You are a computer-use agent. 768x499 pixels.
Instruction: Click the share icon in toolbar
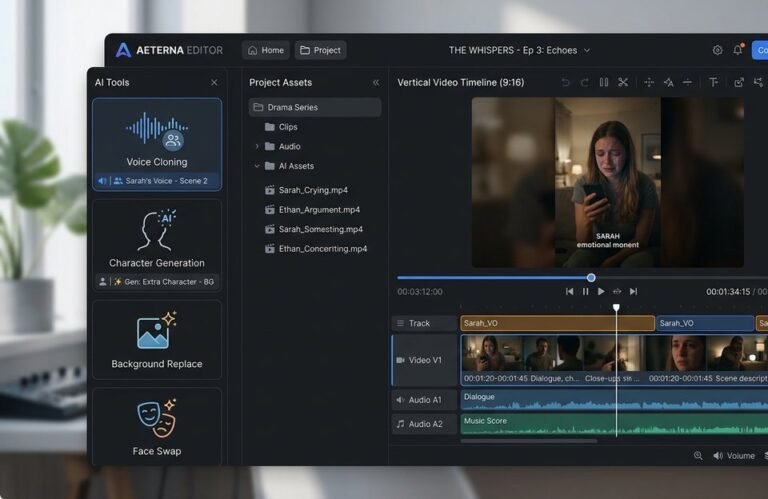[759, 82]
